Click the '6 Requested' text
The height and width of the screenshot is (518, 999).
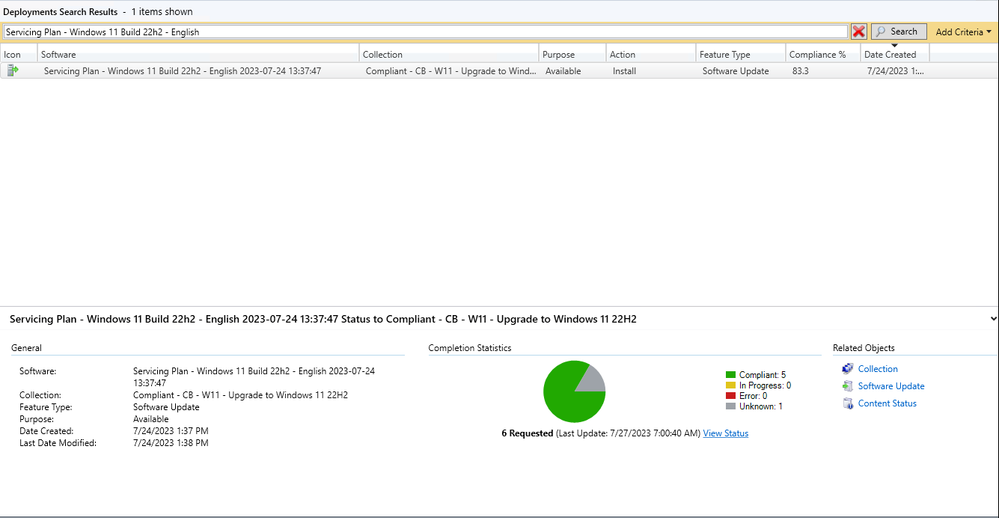527,433
